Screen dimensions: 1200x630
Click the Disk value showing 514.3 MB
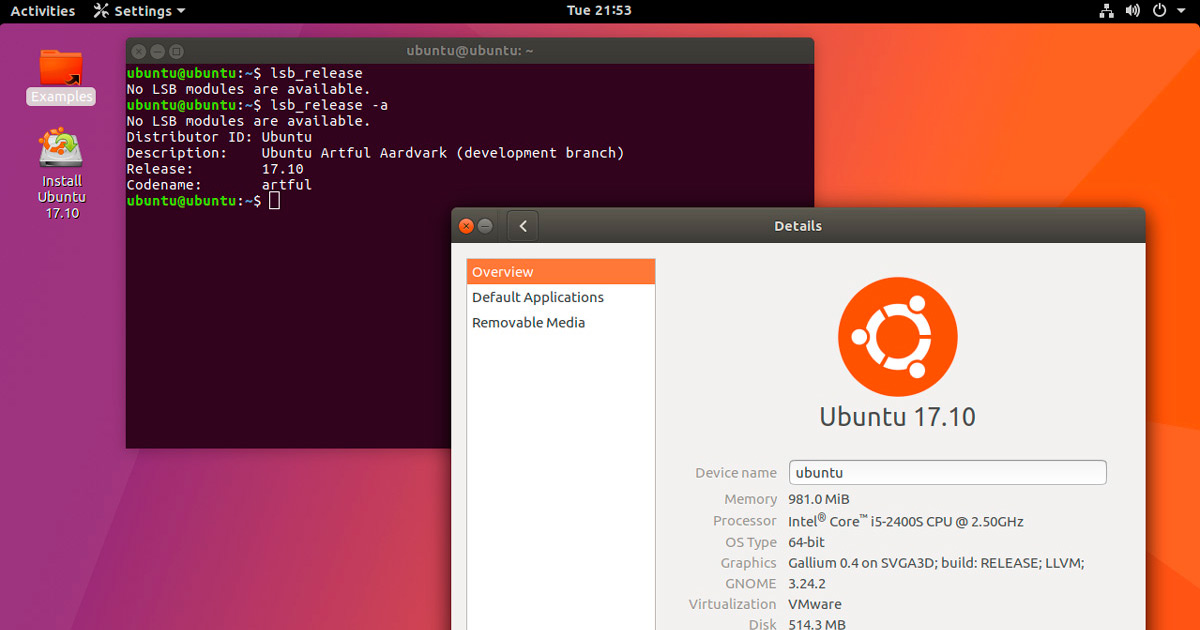(817, 624)
